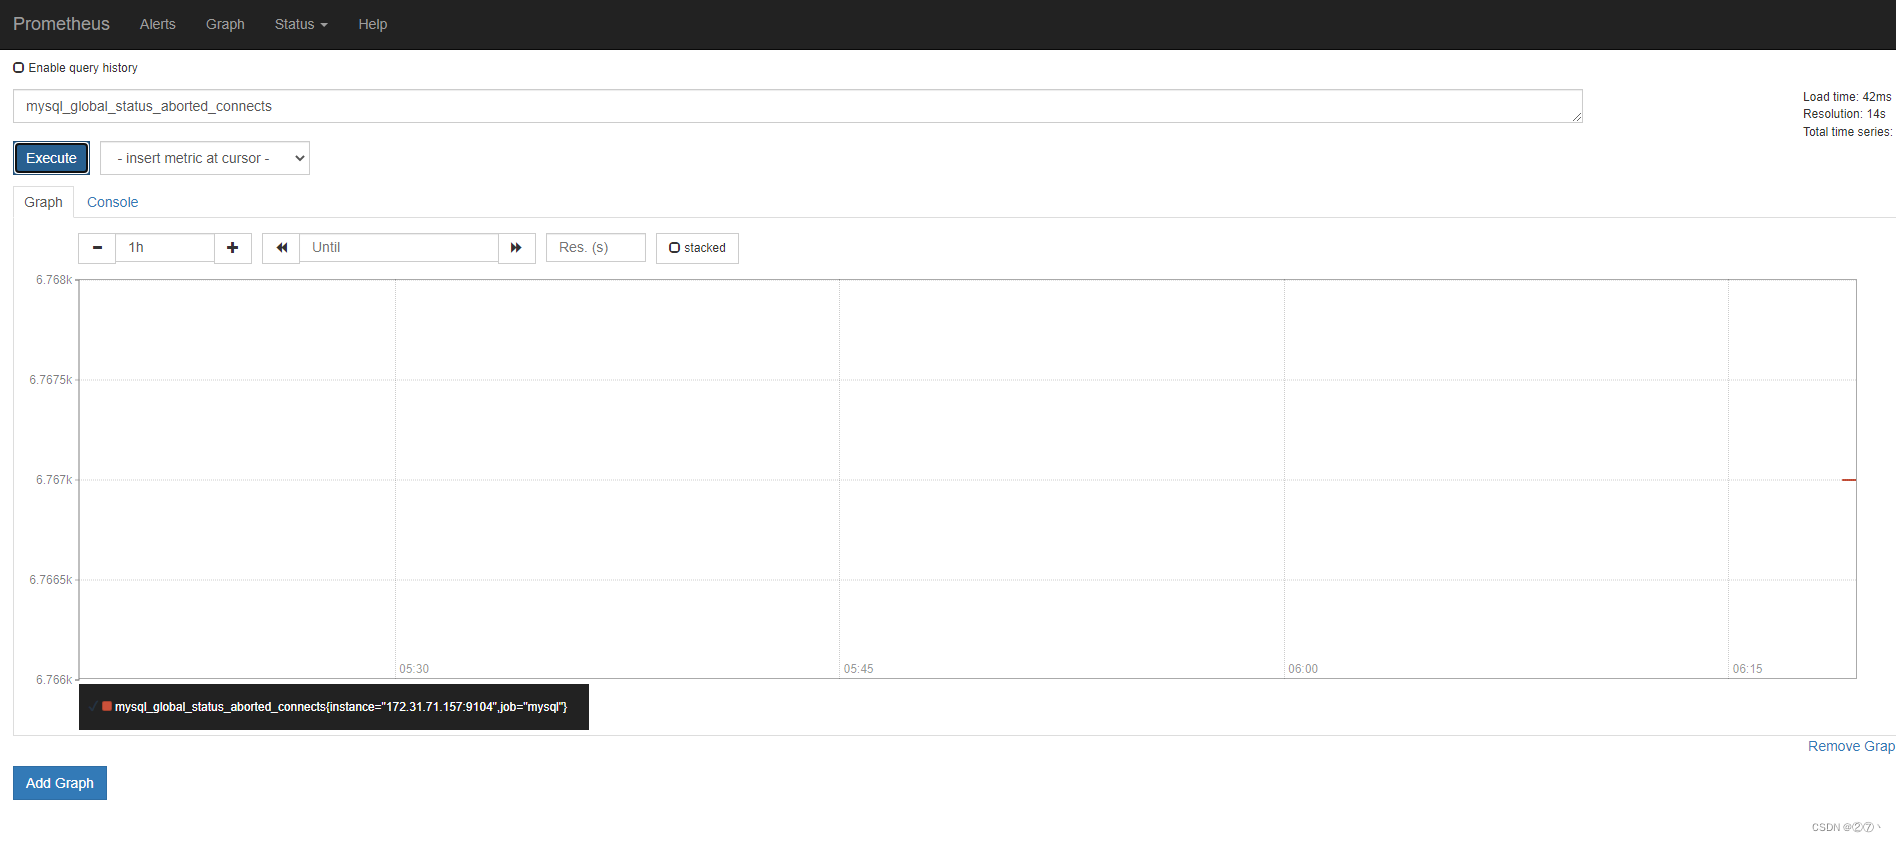Toggle the stacked graph option
Viewport: 1896px width, 842px height.
tap(697, 248)
